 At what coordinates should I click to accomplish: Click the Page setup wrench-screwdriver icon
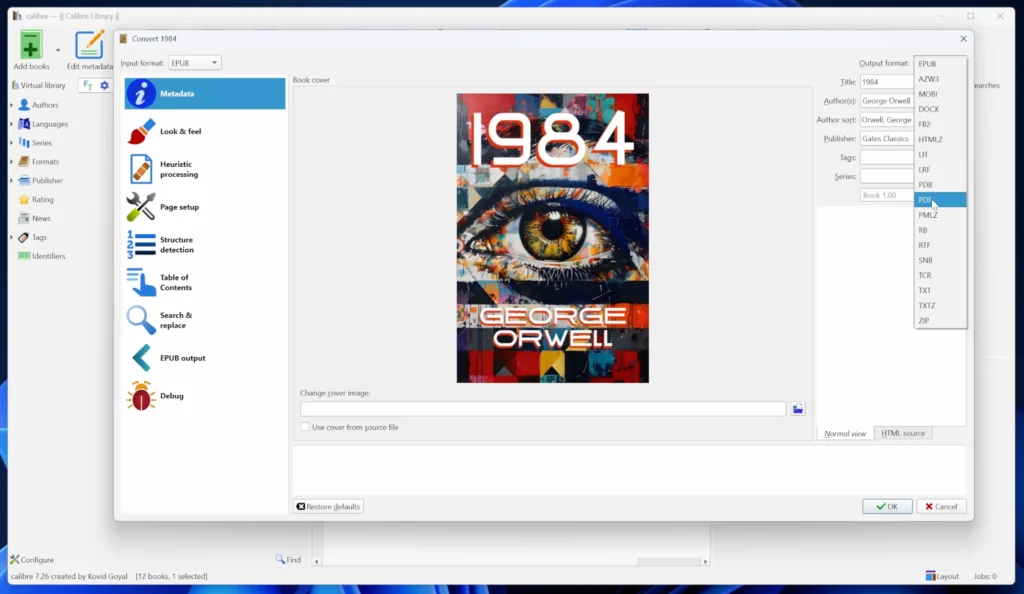[x=141, y=207]
